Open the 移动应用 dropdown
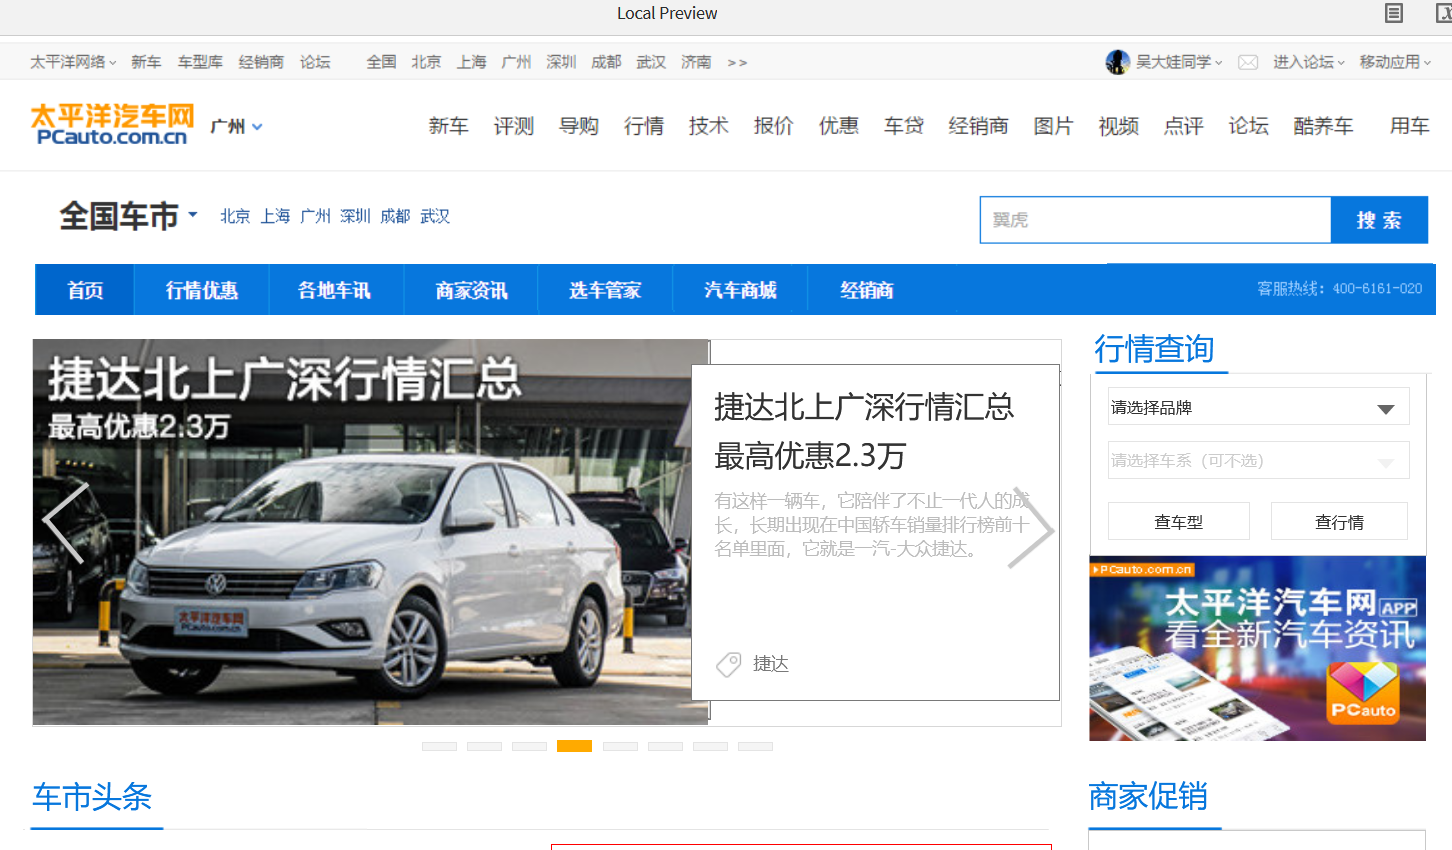The height and width of the screenshot is (850, 1452). (x=1395, y=62)
